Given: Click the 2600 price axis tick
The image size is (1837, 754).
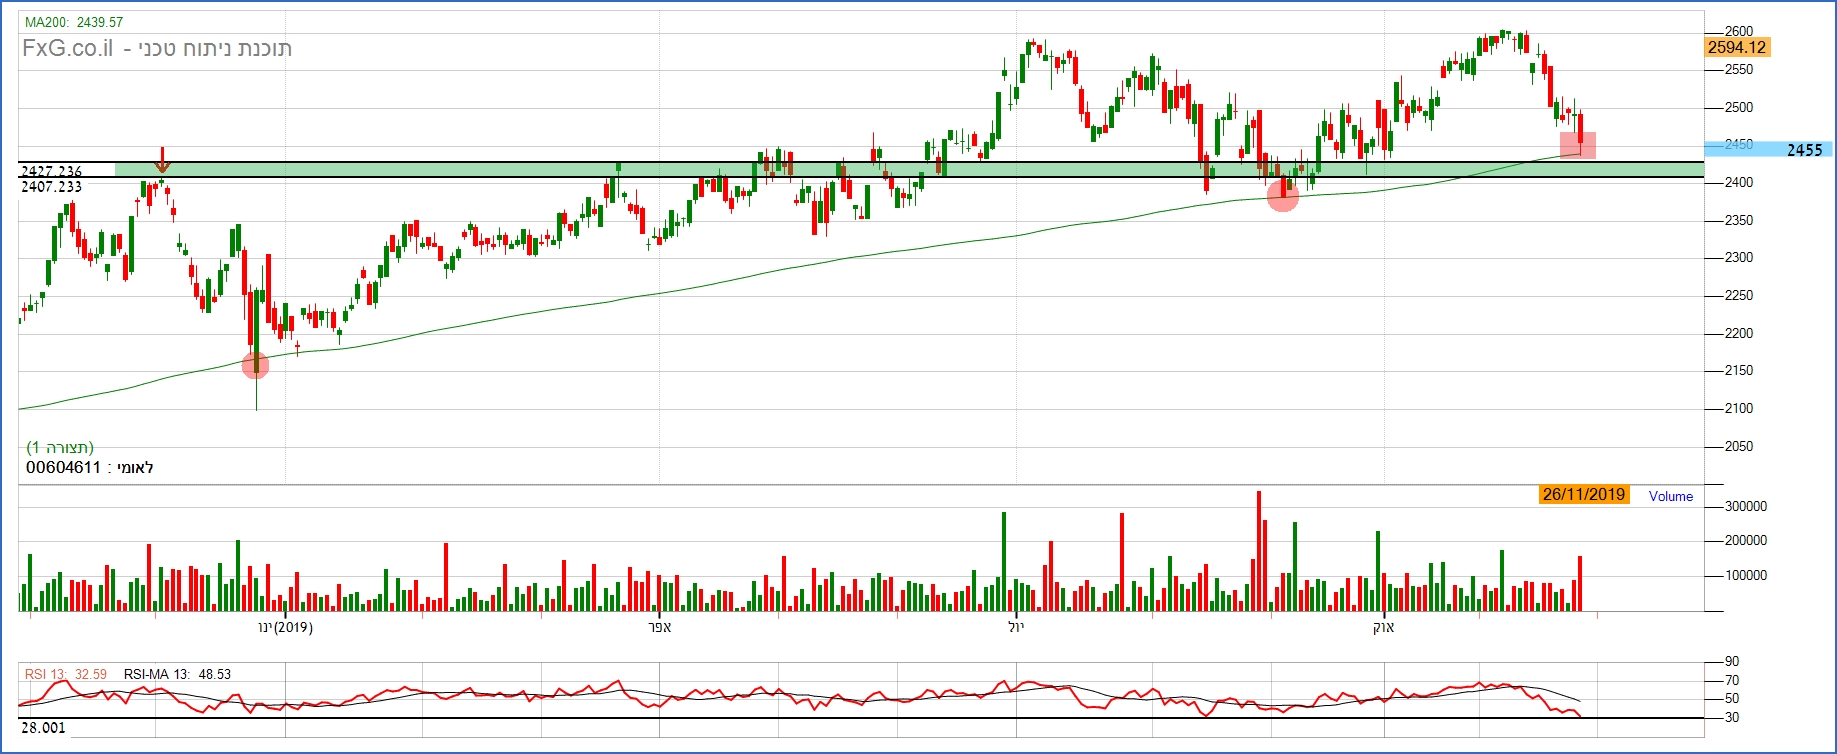Looking at the screenshot, I should (x=1739, y=31).
